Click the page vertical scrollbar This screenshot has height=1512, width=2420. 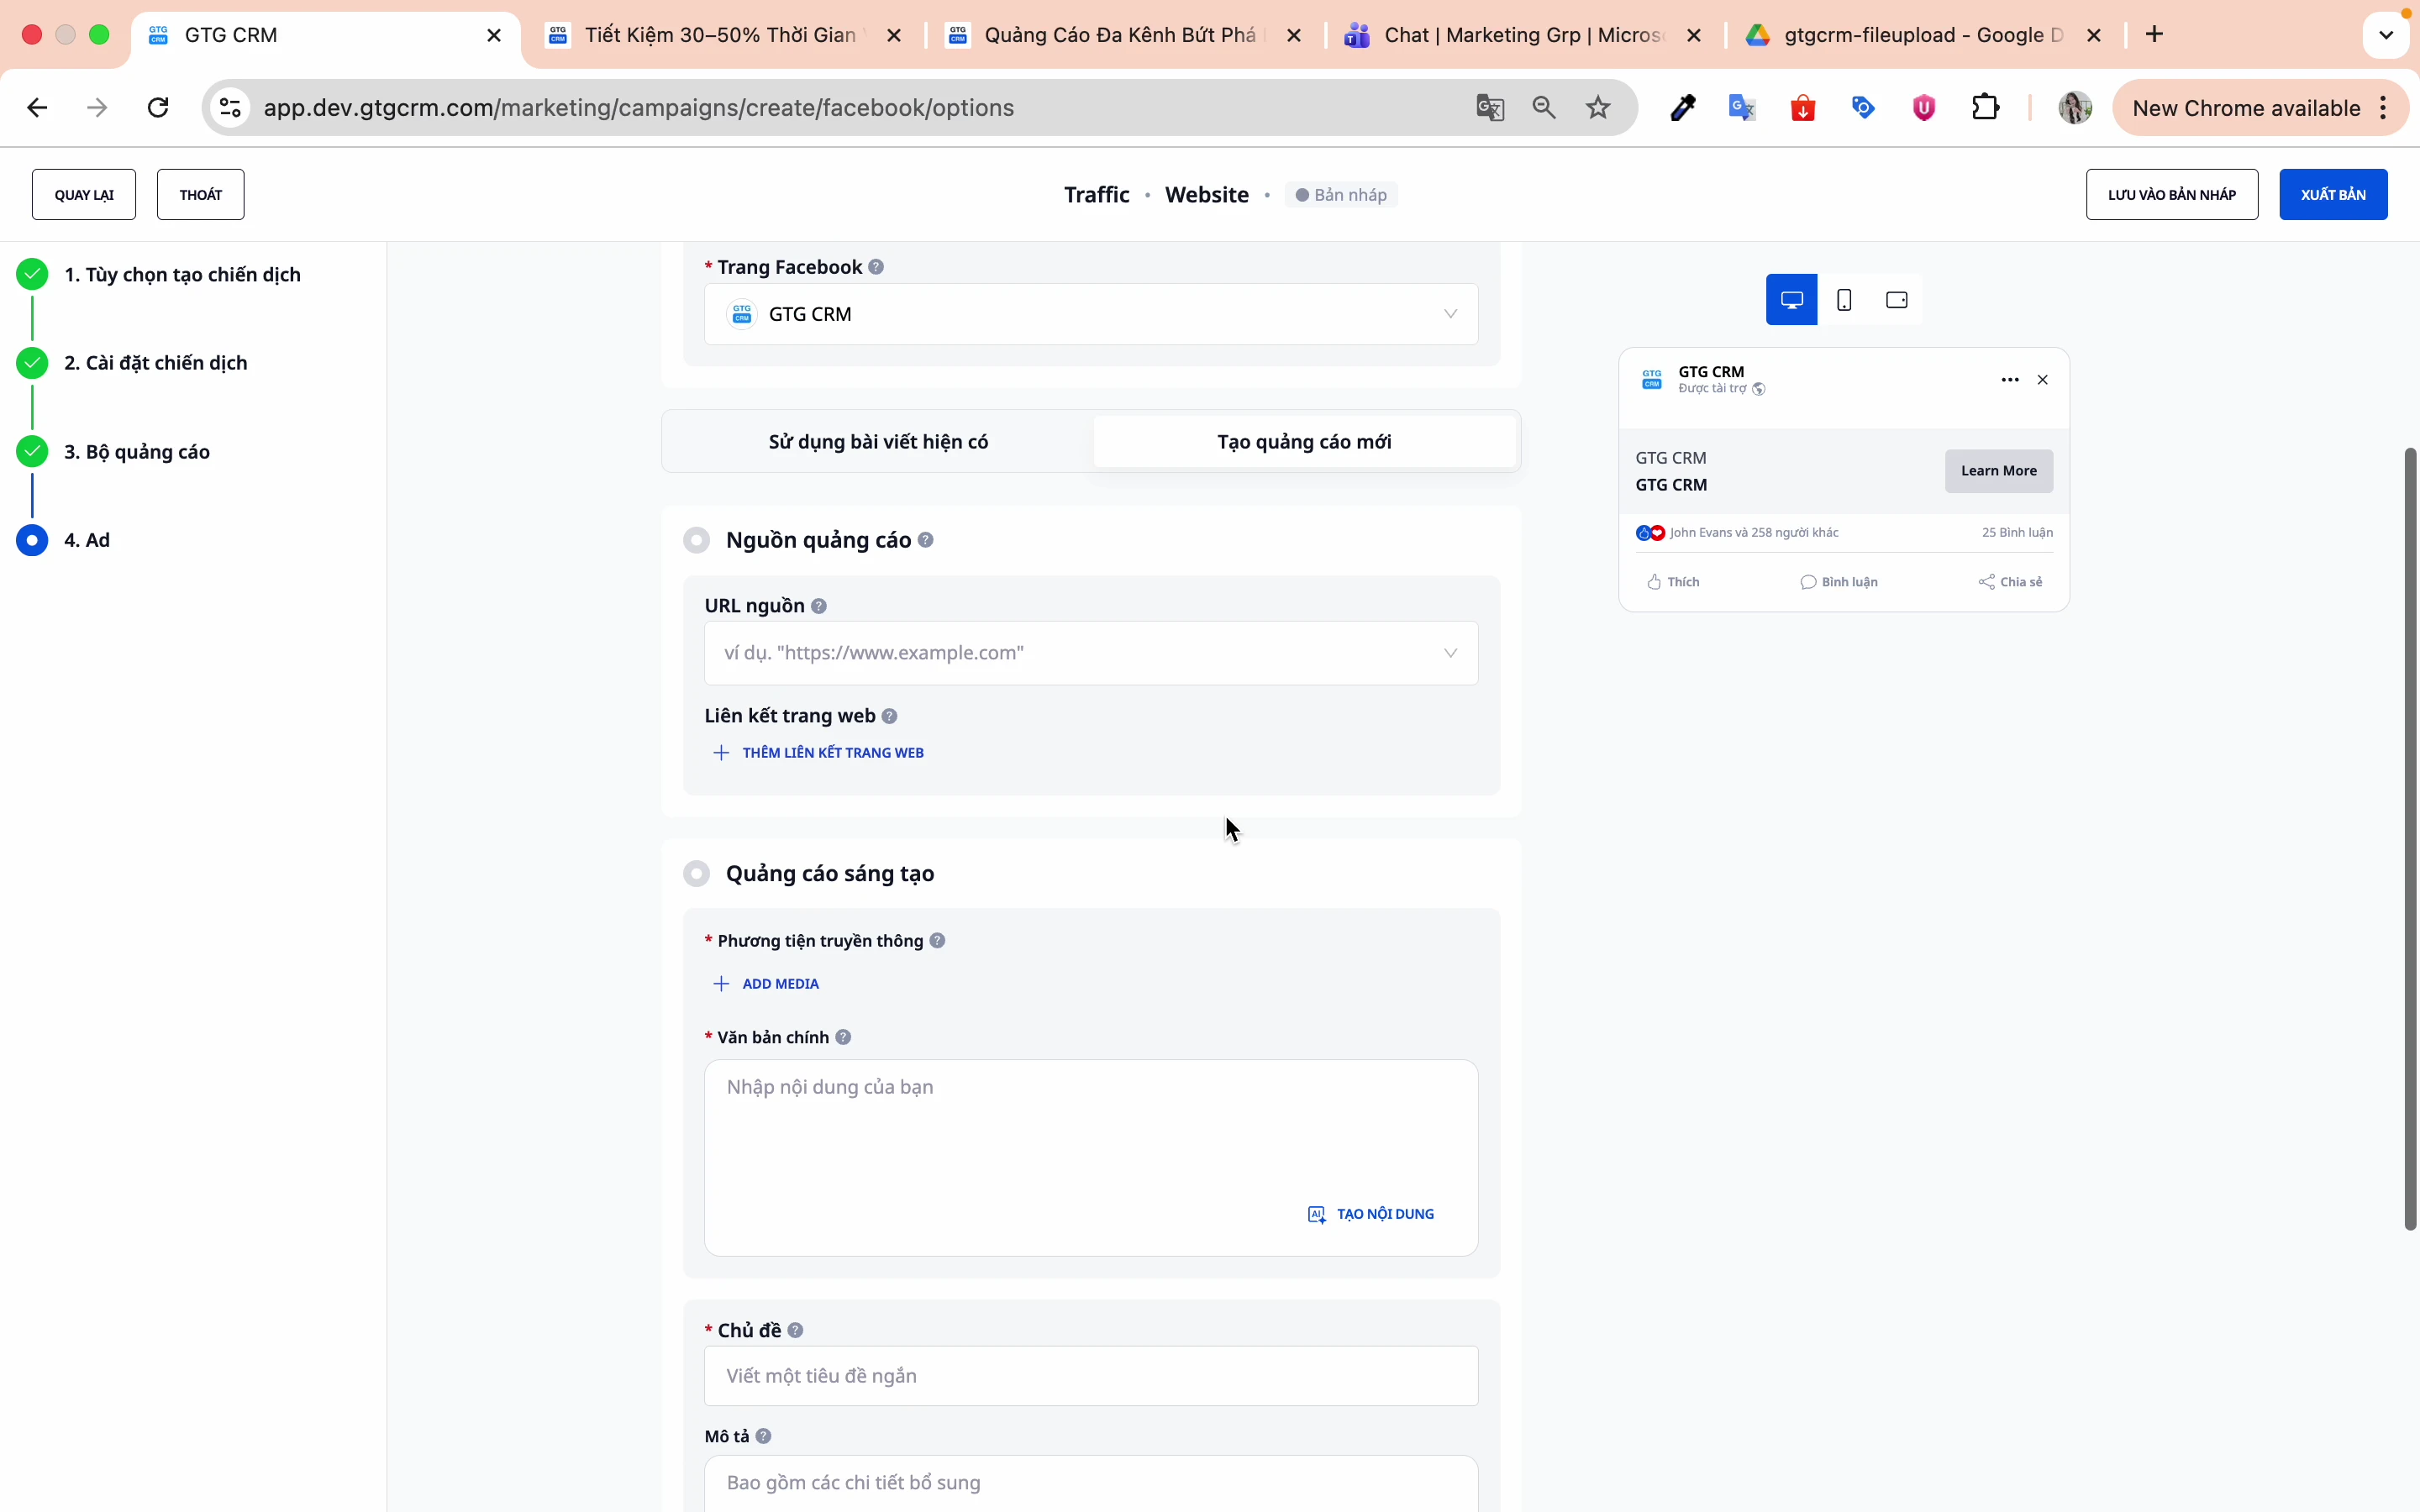coord(2410,840)
